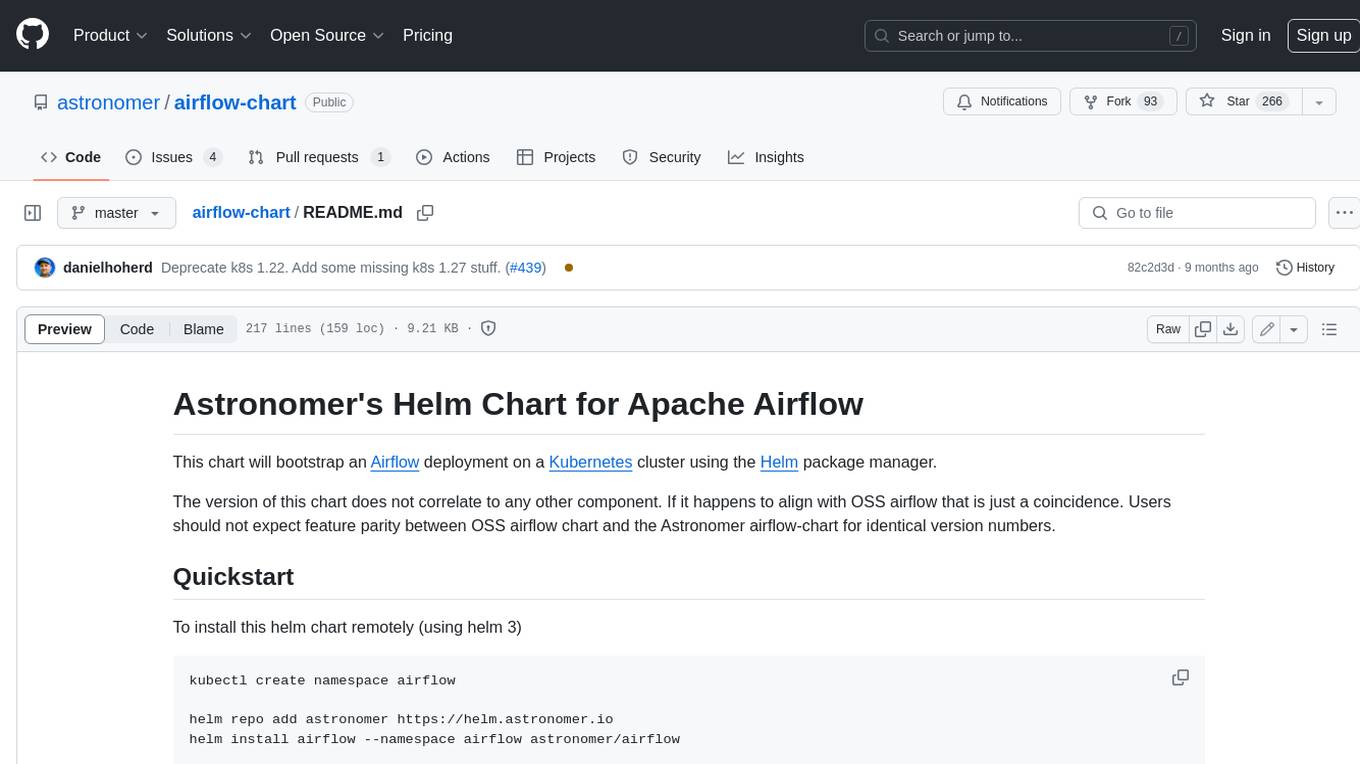Open the danielhoherd author link
Viewport: 1360px width, 764px height.
[108, 267]
